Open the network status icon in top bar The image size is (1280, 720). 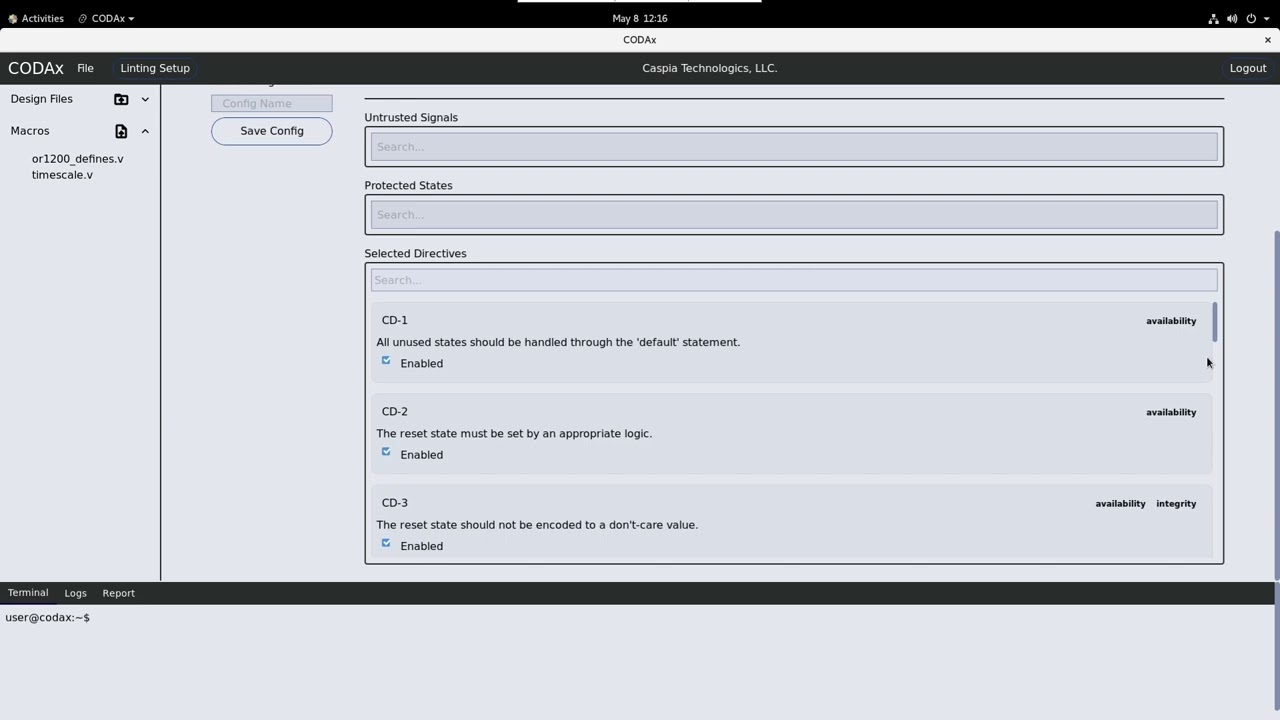1213,18
